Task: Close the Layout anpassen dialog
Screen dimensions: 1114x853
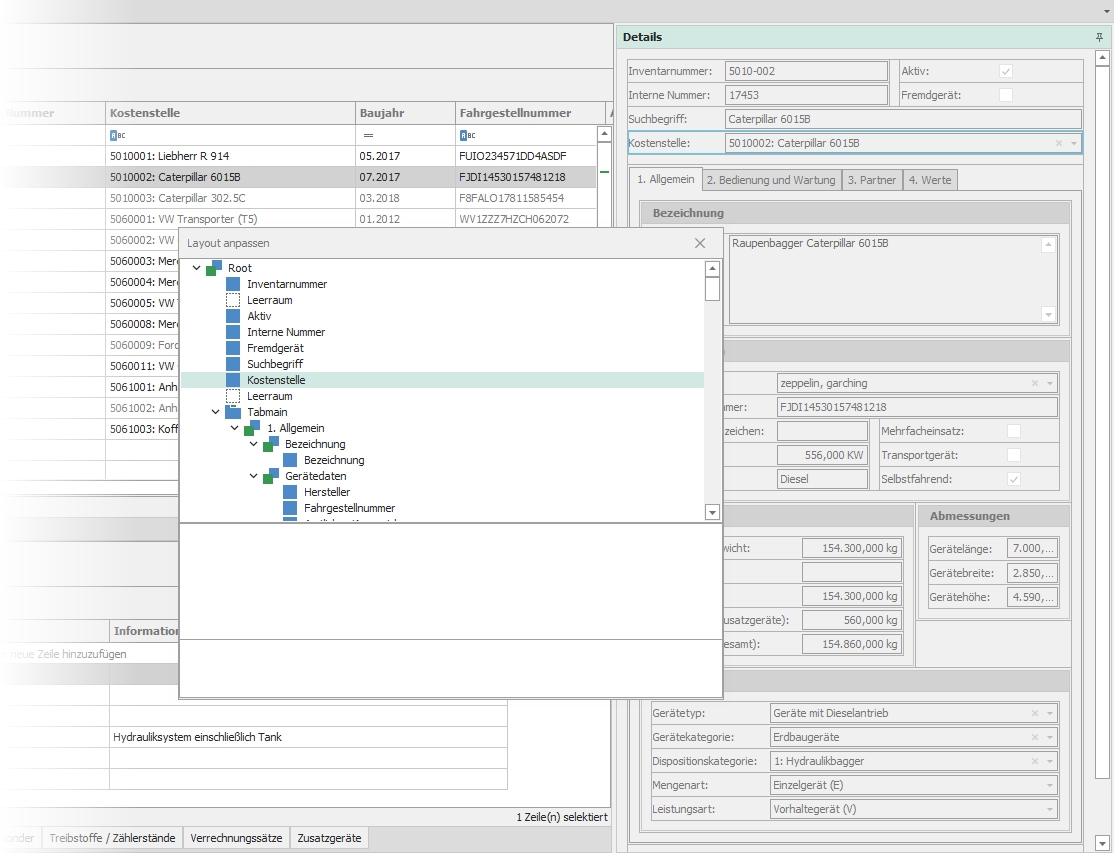Action: [699, 243]
